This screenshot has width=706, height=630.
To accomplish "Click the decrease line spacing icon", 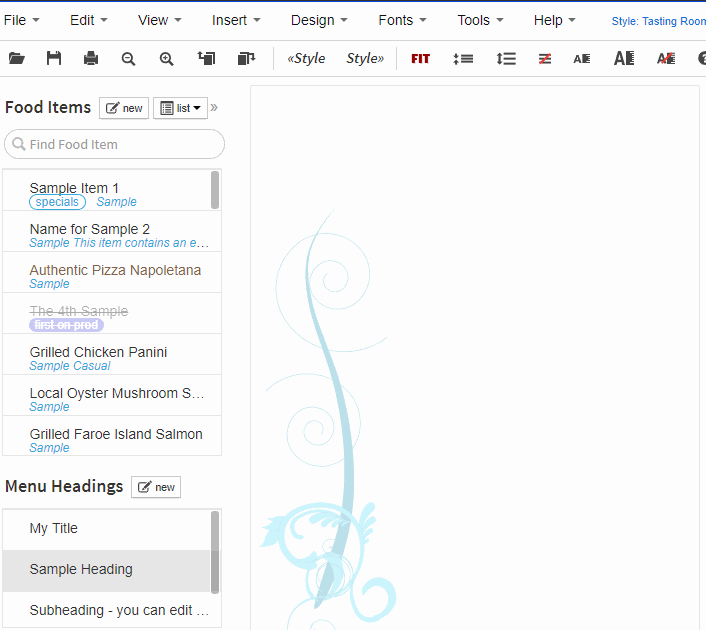I will tap(463, 59).
